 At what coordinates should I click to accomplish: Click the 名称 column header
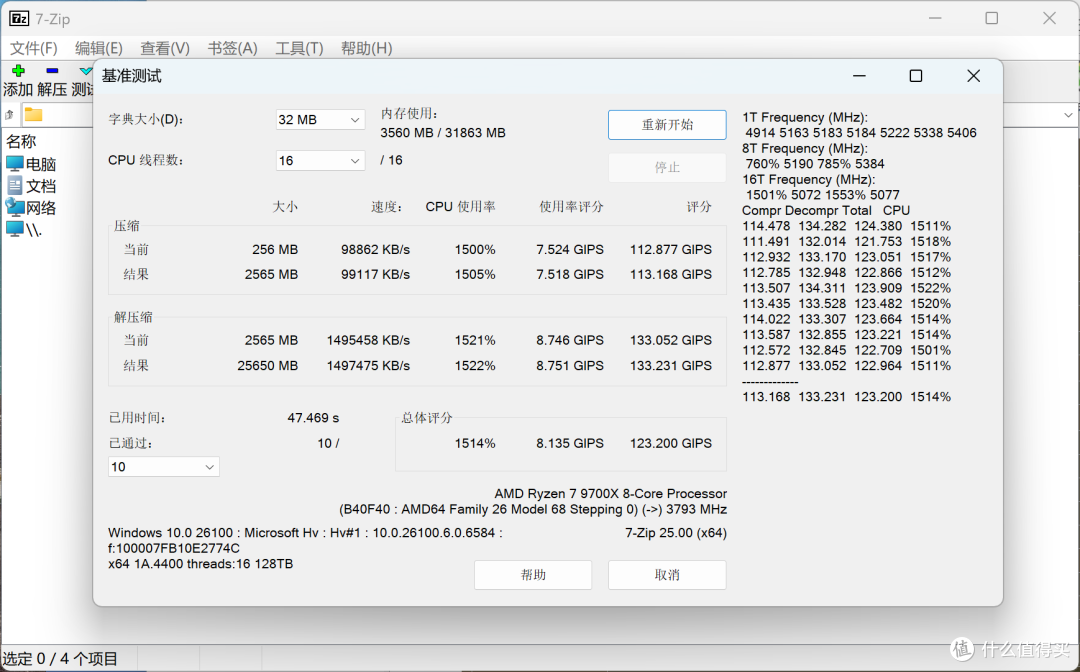(x=21, y=142)
